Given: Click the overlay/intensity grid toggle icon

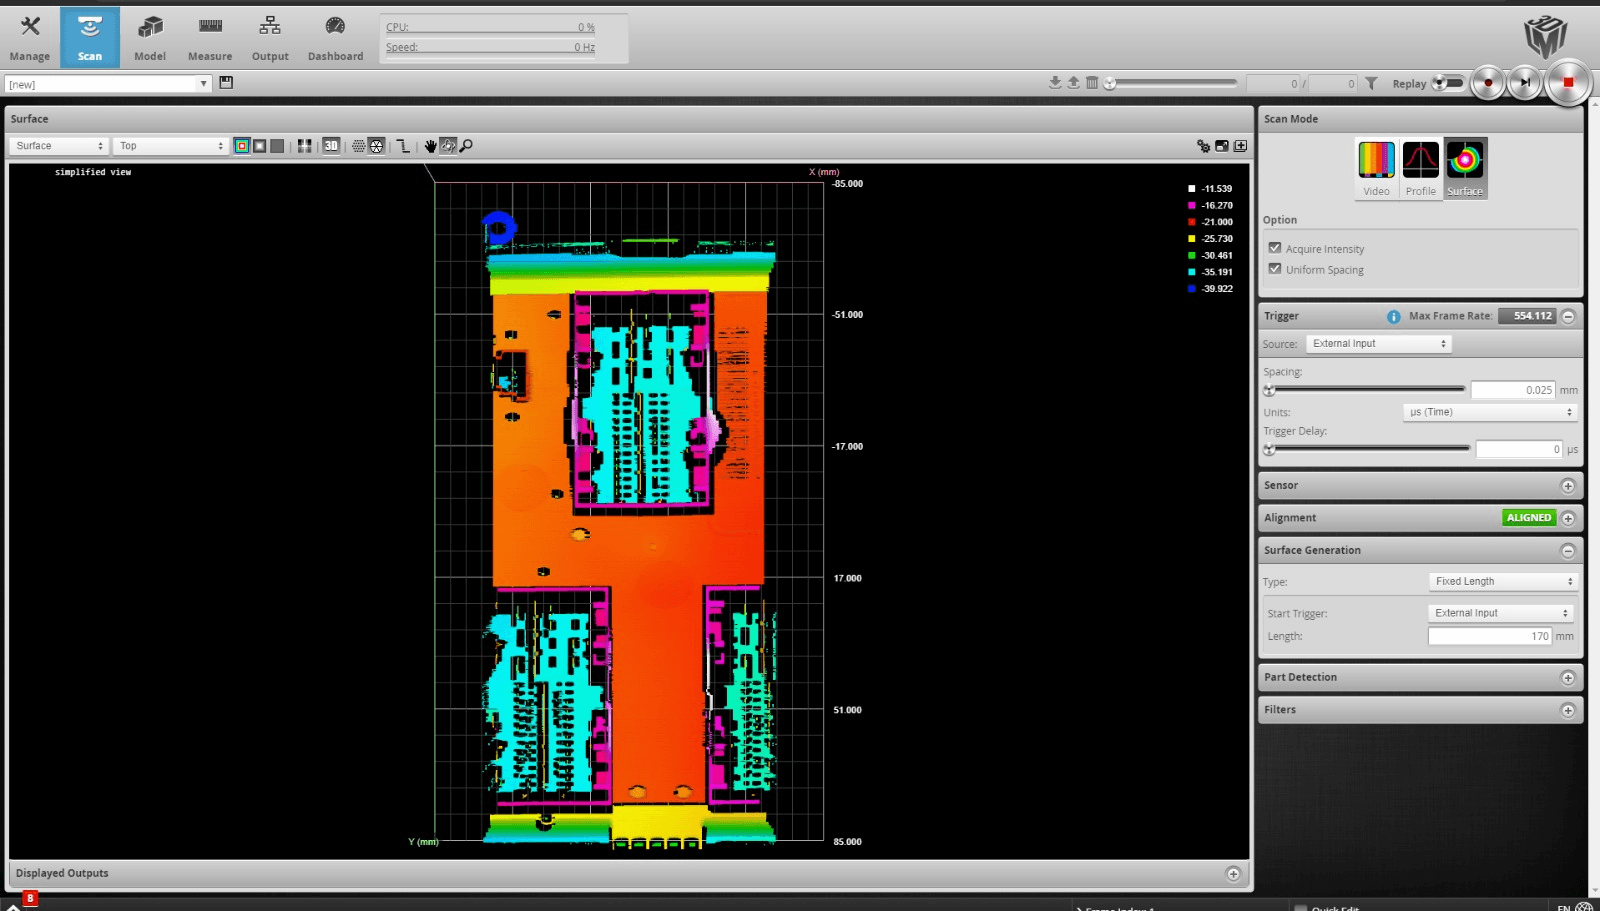Looking at the screenshot, I should click(x=304, y=146).
